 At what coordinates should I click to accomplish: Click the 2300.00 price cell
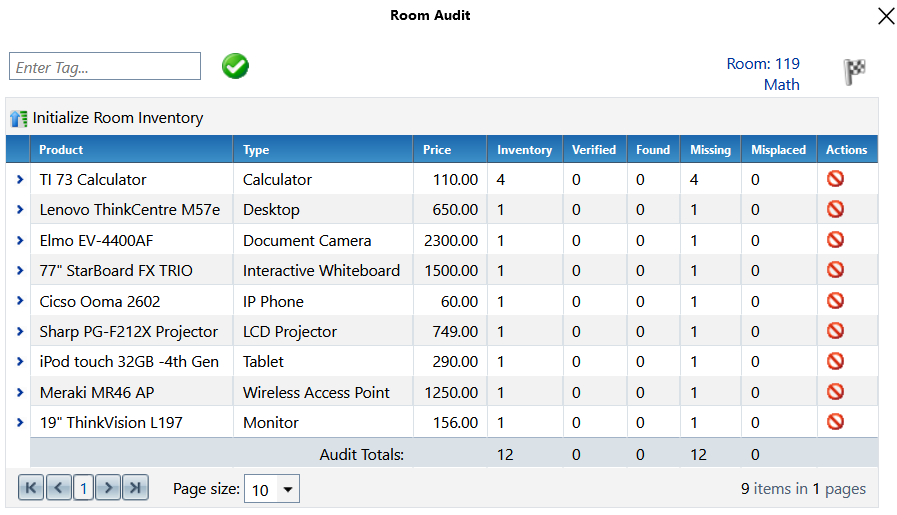pos(451,240)
